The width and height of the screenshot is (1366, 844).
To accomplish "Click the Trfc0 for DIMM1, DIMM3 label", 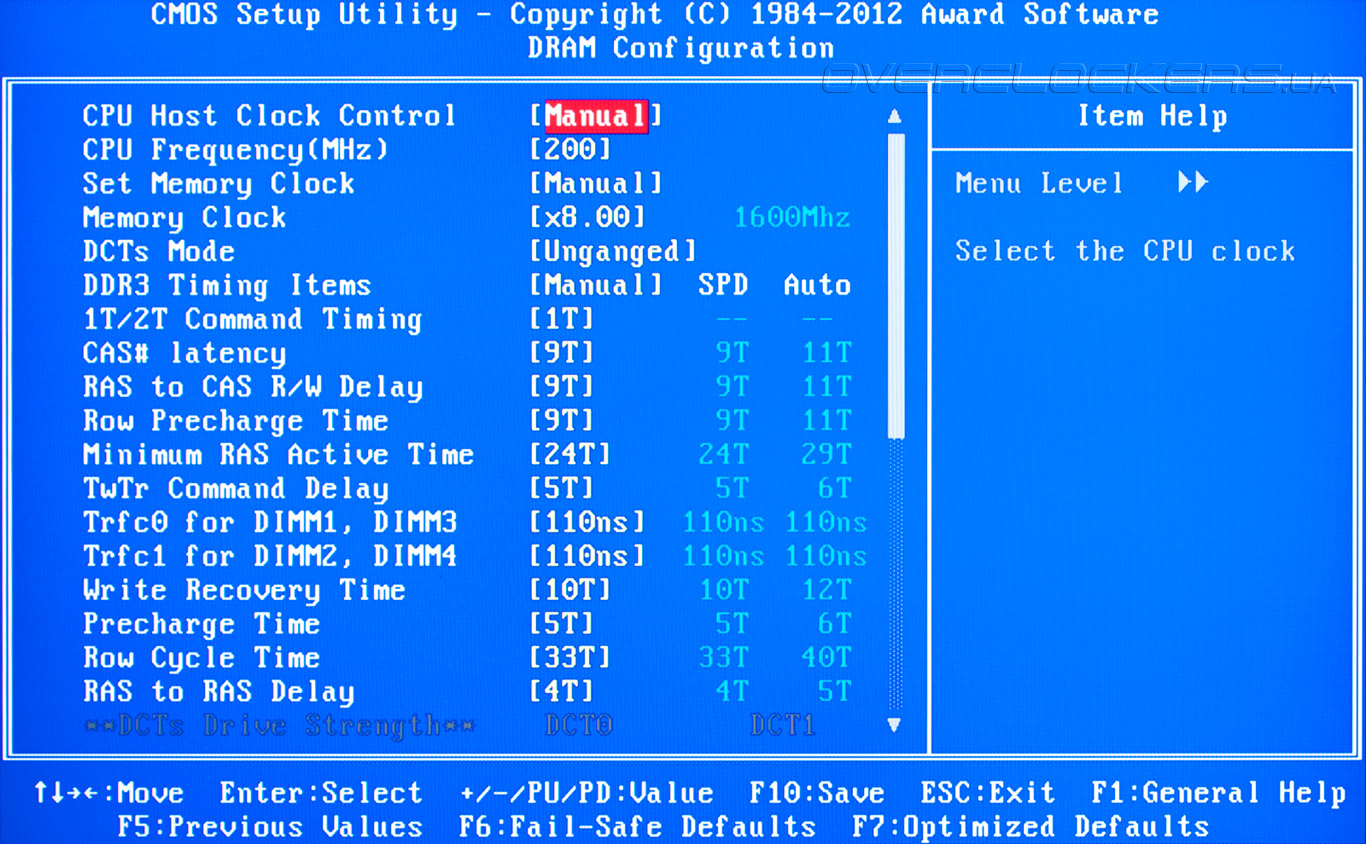I will click(270, 524).
